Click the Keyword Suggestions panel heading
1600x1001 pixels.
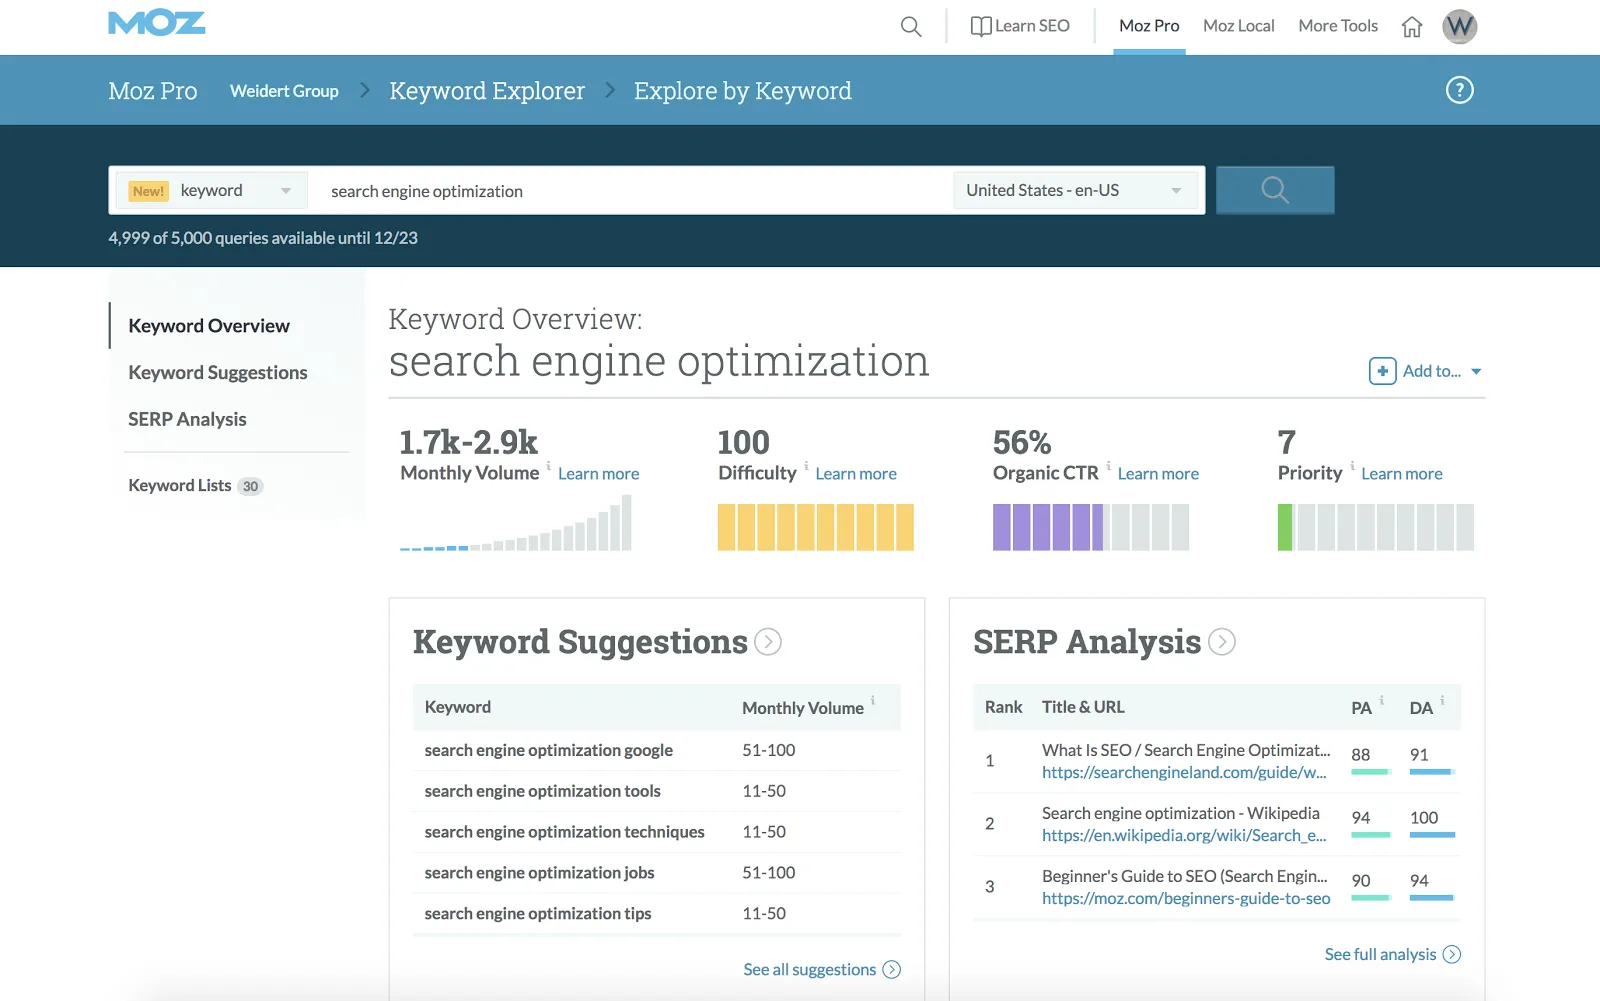click(x=580, y=642)
